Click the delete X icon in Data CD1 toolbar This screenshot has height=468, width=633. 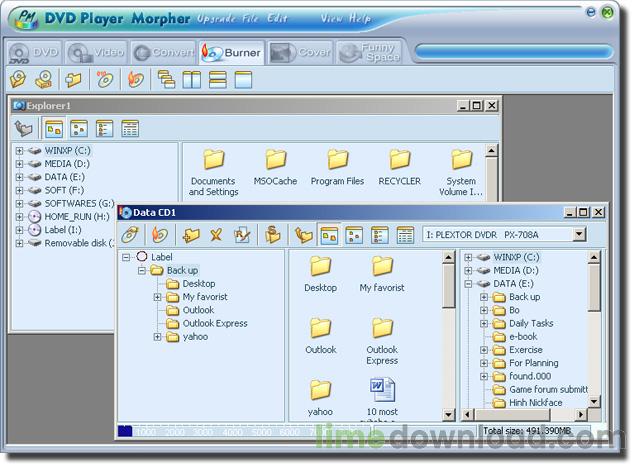click(x=215, y=235)
